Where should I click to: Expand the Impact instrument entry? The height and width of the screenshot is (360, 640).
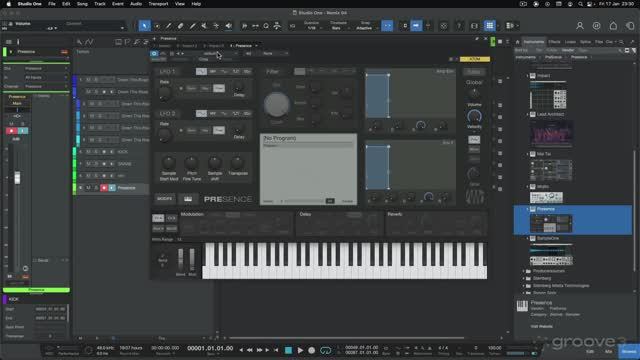527,76
